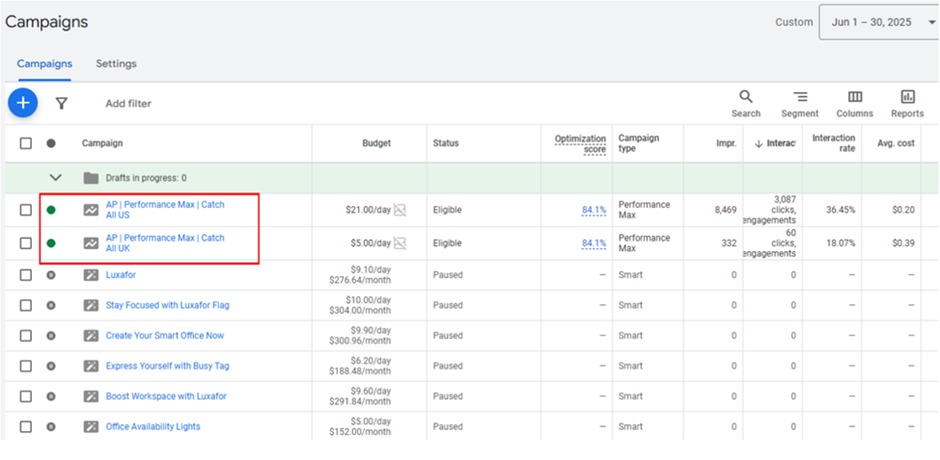Open the filter funnel icon
This screenshot has height=460, width=940.
61,103
